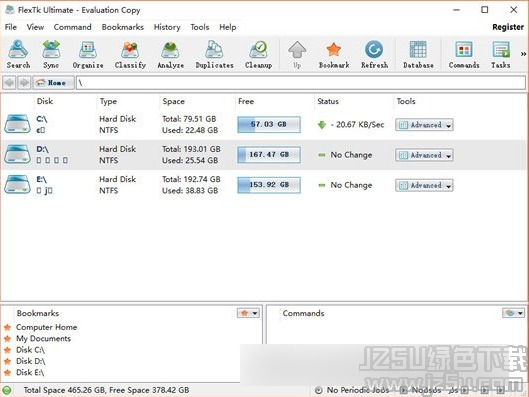Open Advanced dropdown for disk D:\
This screenshot has height=397, width=529.
pos(424,155)
